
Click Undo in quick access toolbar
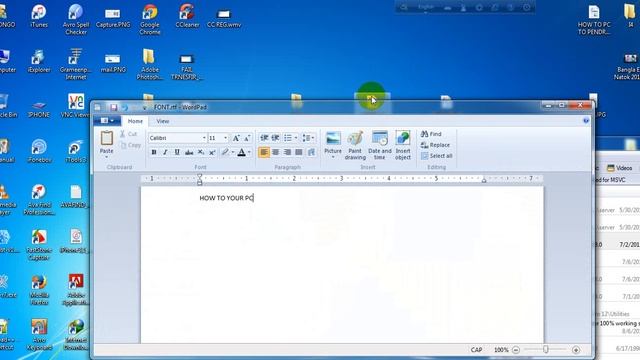pyautogui.click(x=125, y=107)
